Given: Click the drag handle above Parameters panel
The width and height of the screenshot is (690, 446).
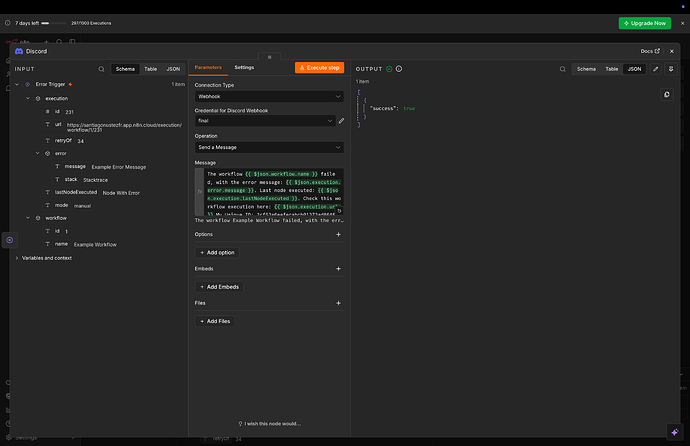Looking at the screenshot, I should 269,57.
